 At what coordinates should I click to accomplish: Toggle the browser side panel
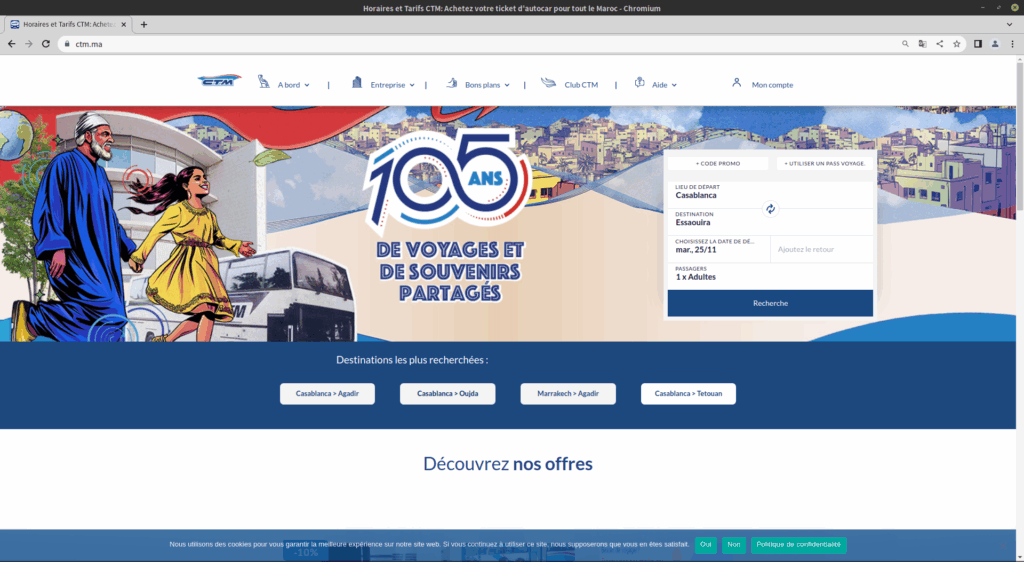978,44
